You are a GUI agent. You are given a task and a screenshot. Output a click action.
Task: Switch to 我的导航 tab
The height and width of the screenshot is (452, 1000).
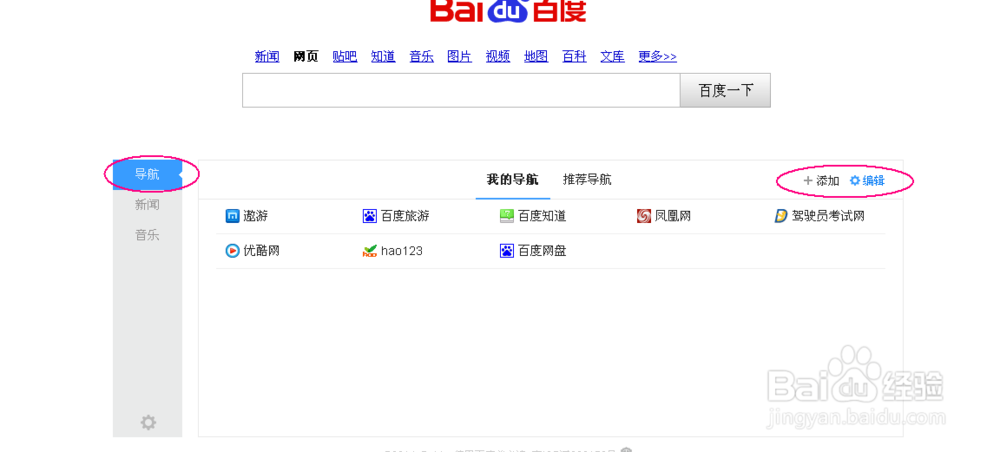[513, 180]
